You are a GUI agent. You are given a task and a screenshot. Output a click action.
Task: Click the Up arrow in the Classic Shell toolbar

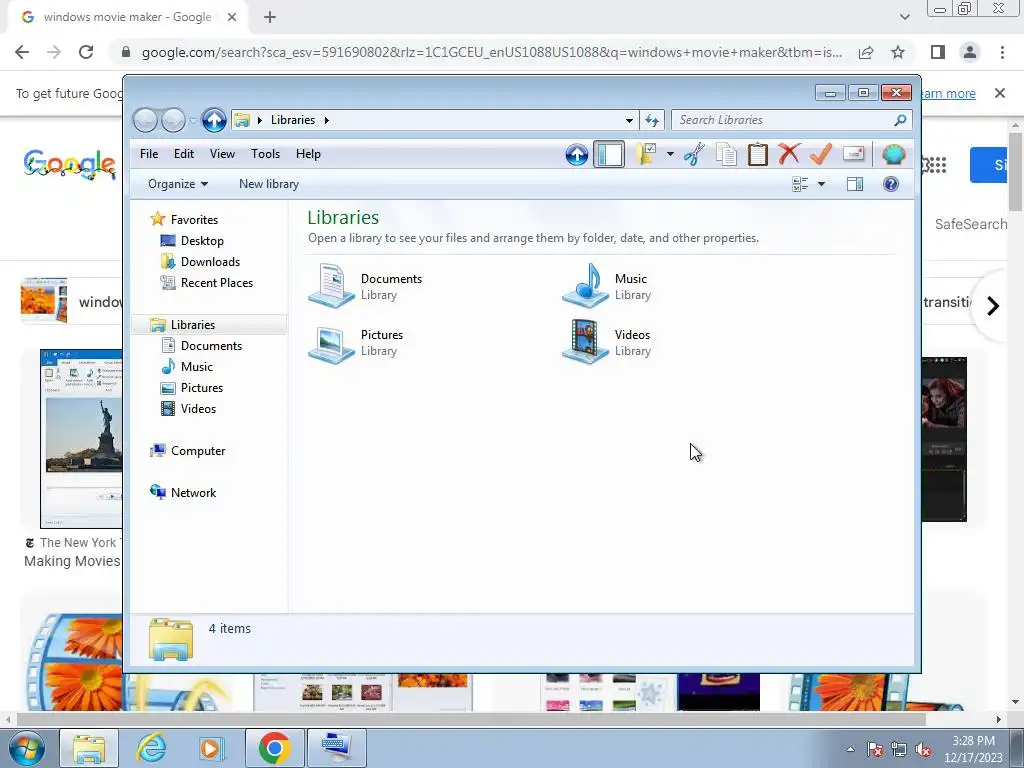(577, 155)
